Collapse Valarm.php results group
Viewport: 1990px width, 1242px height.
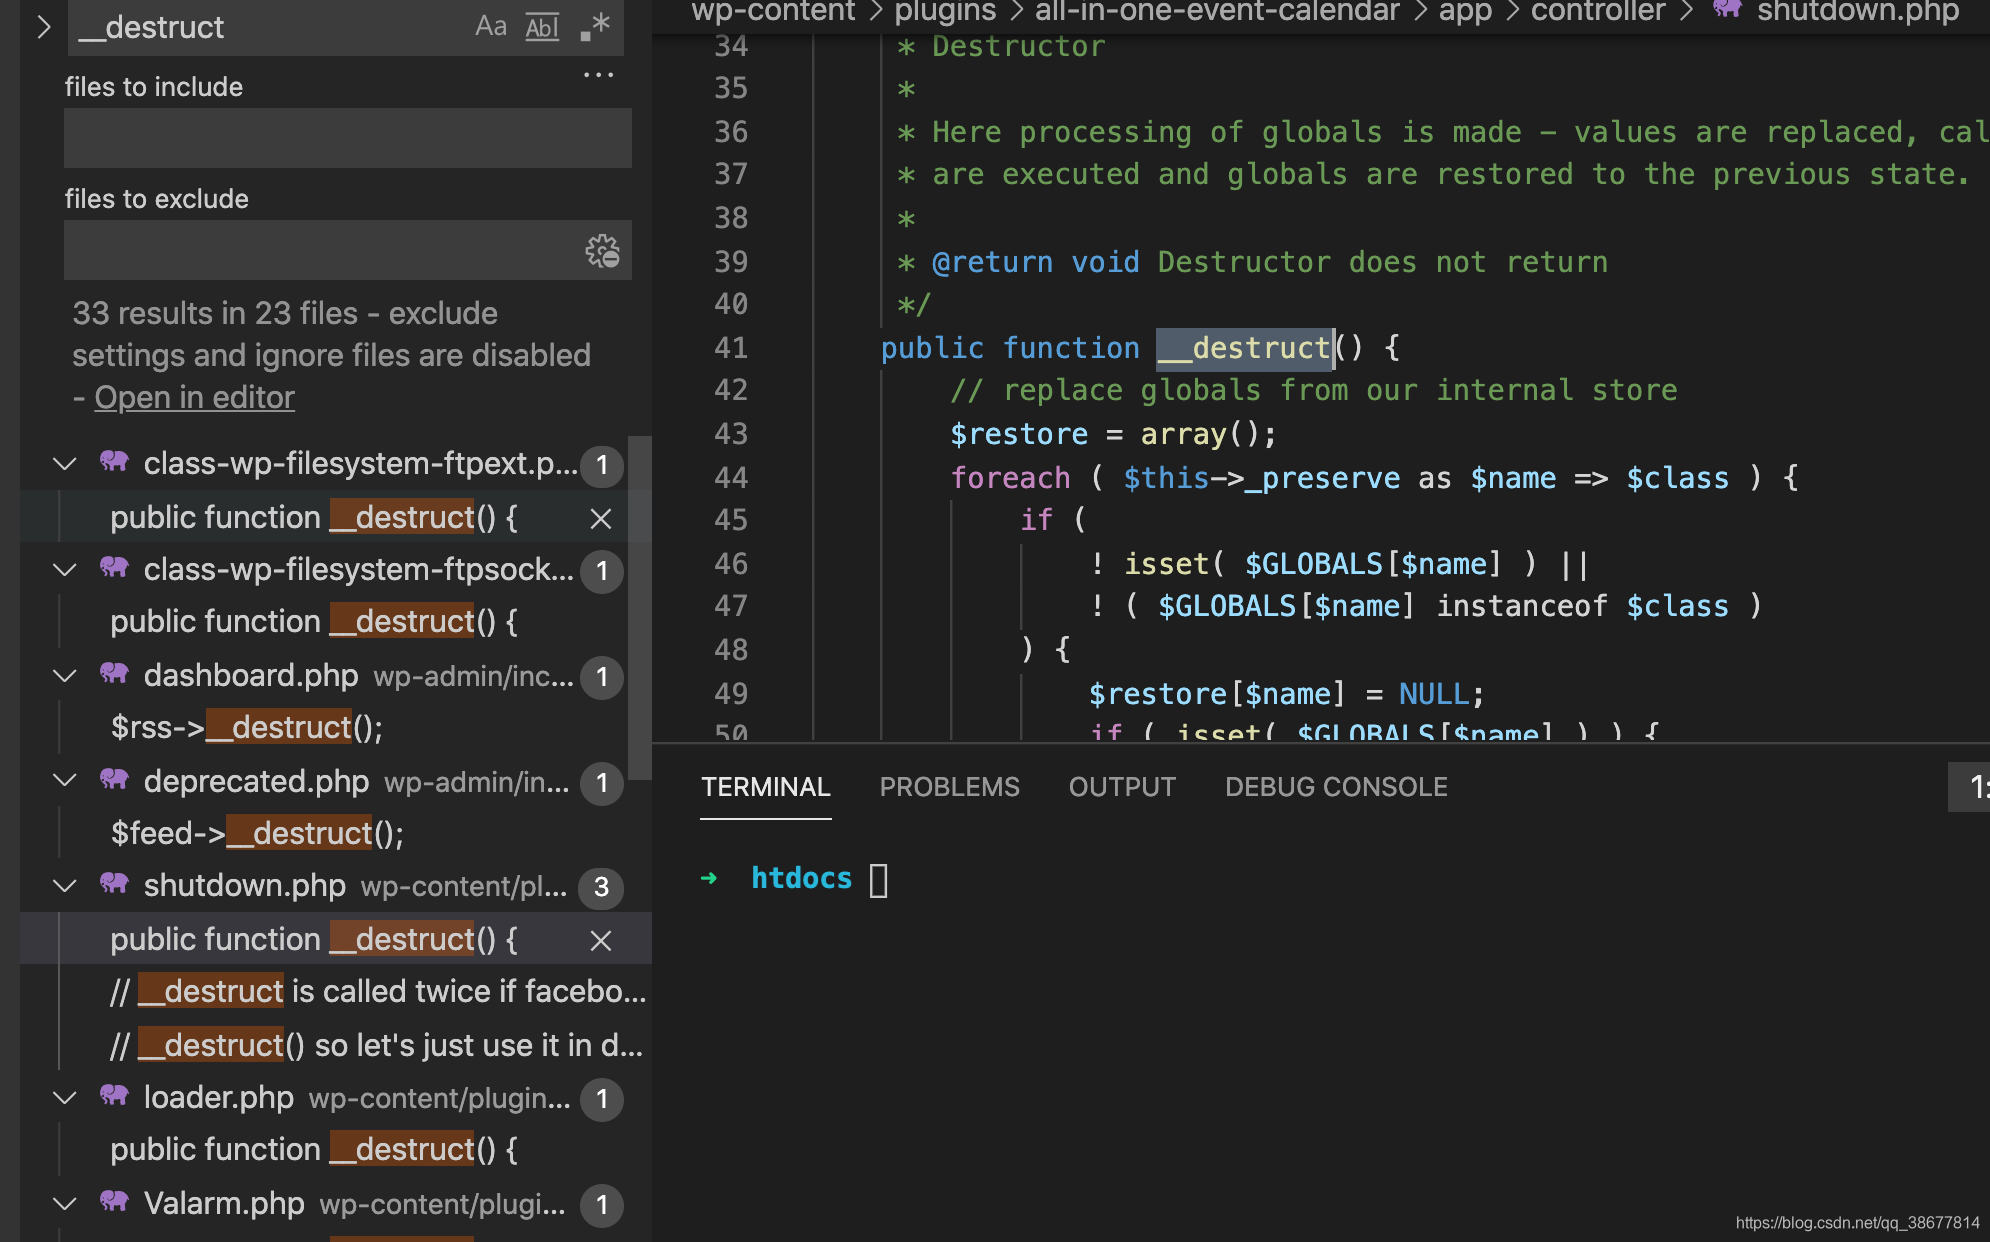point(65,1204)
